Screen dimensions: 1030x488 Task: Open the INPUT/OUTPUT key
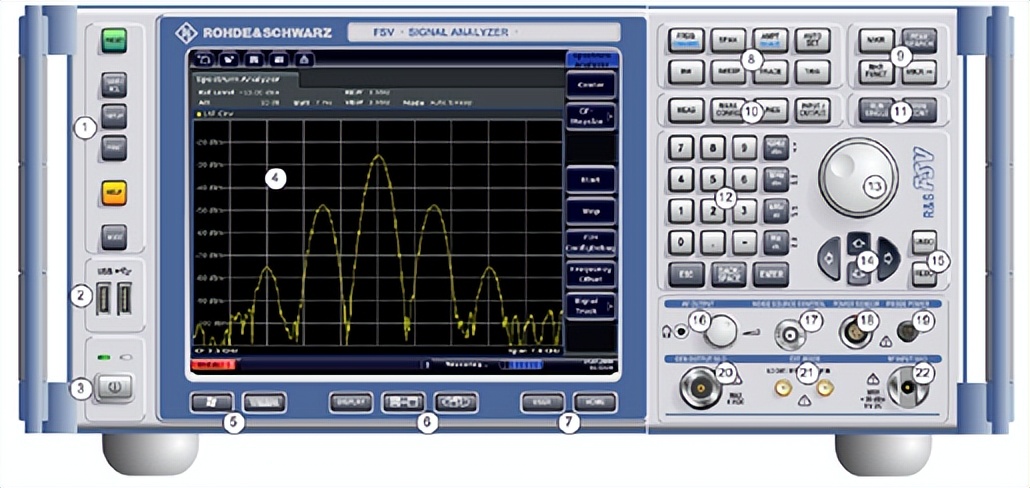click(813, 110)
